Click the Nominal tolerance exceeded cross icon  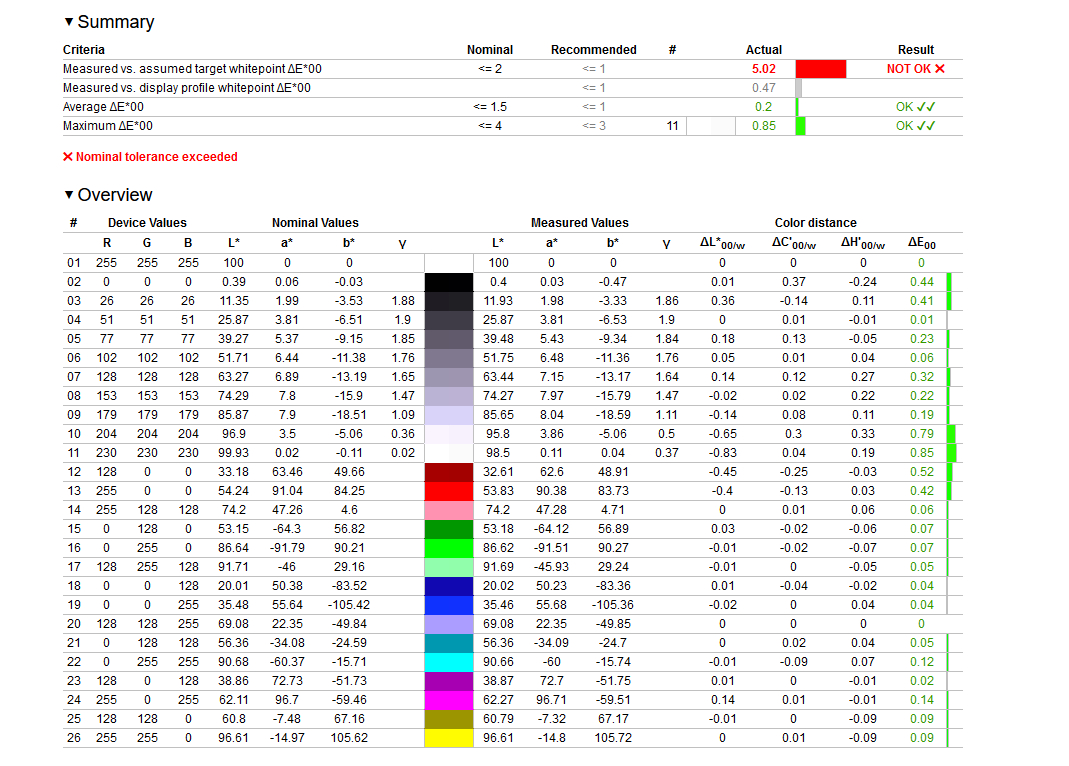(x=68, y=157)
